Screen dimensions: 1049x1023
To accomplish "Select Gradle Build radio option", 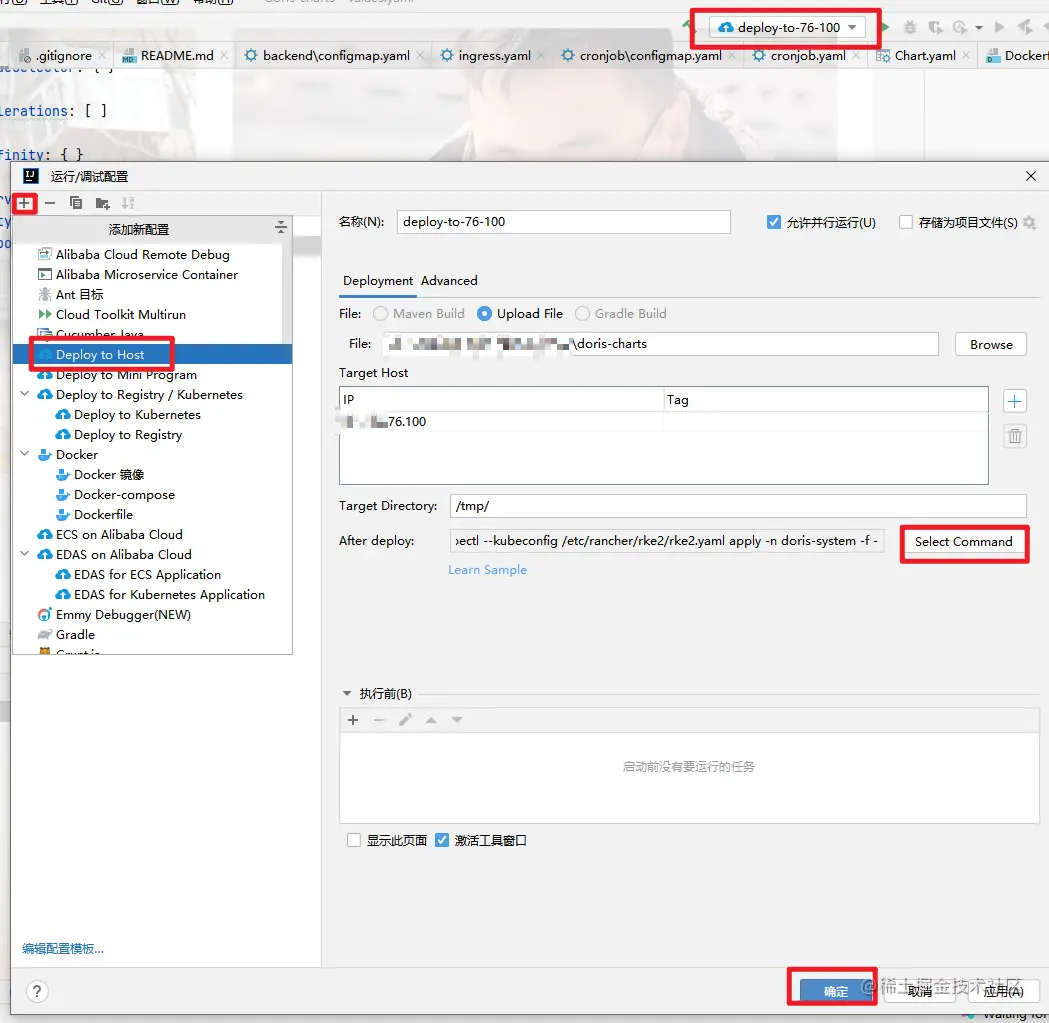I will 582,314.
